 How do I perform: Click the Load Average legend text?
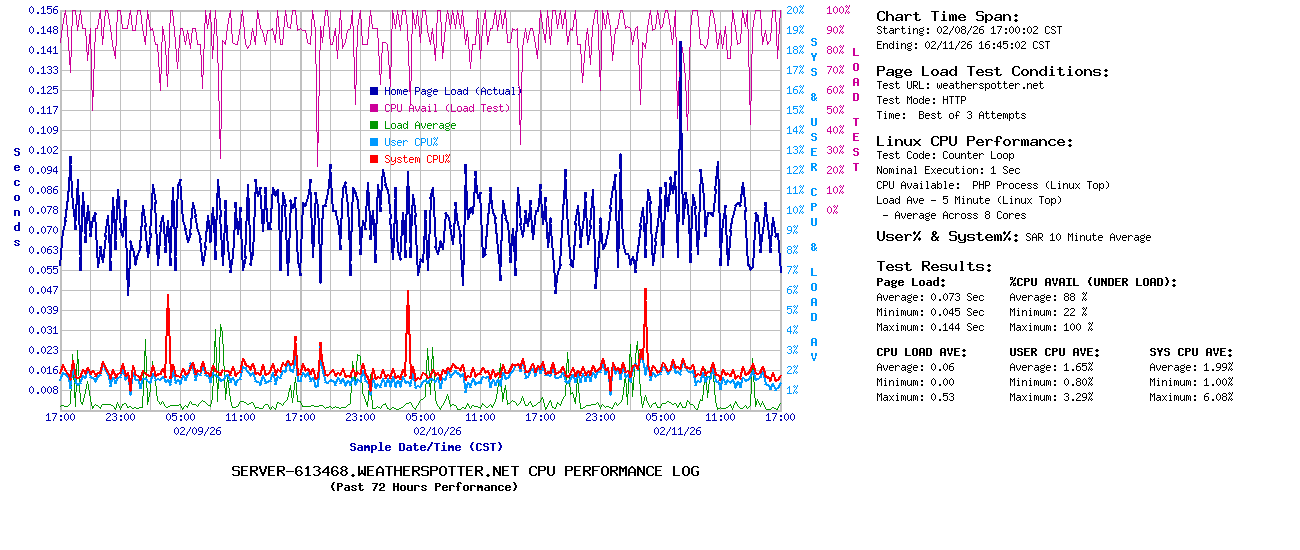(x=420, y=125)
